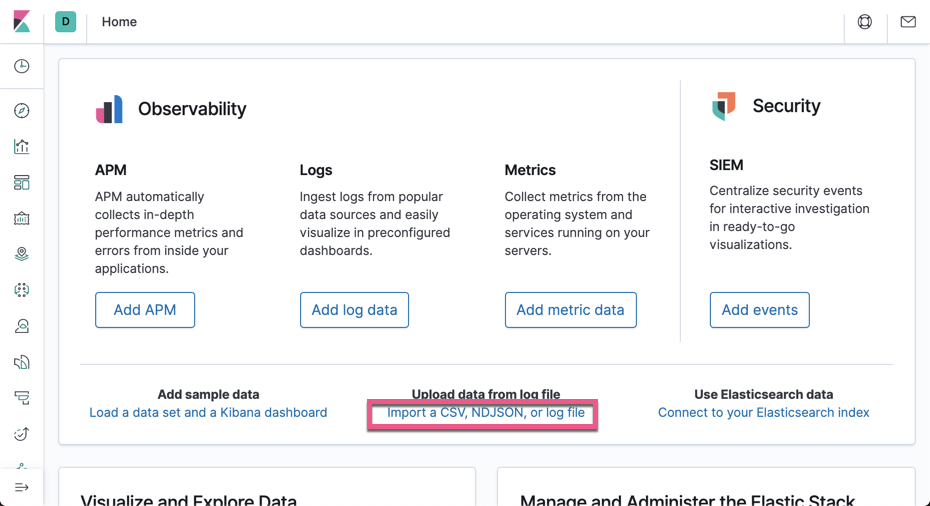Click the Add events button
The width and height of the screenshot is (930, 506).
(759, 310)
